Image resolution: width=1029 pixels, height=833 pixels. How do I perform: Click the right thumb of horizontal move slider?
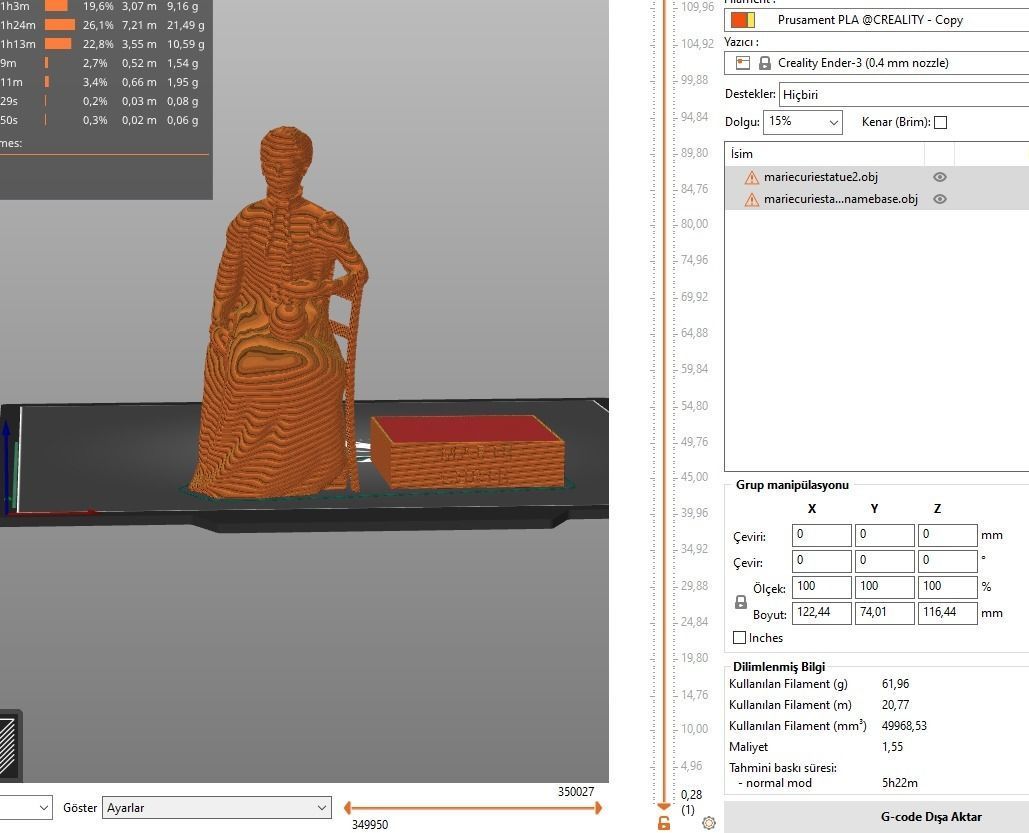598,808
